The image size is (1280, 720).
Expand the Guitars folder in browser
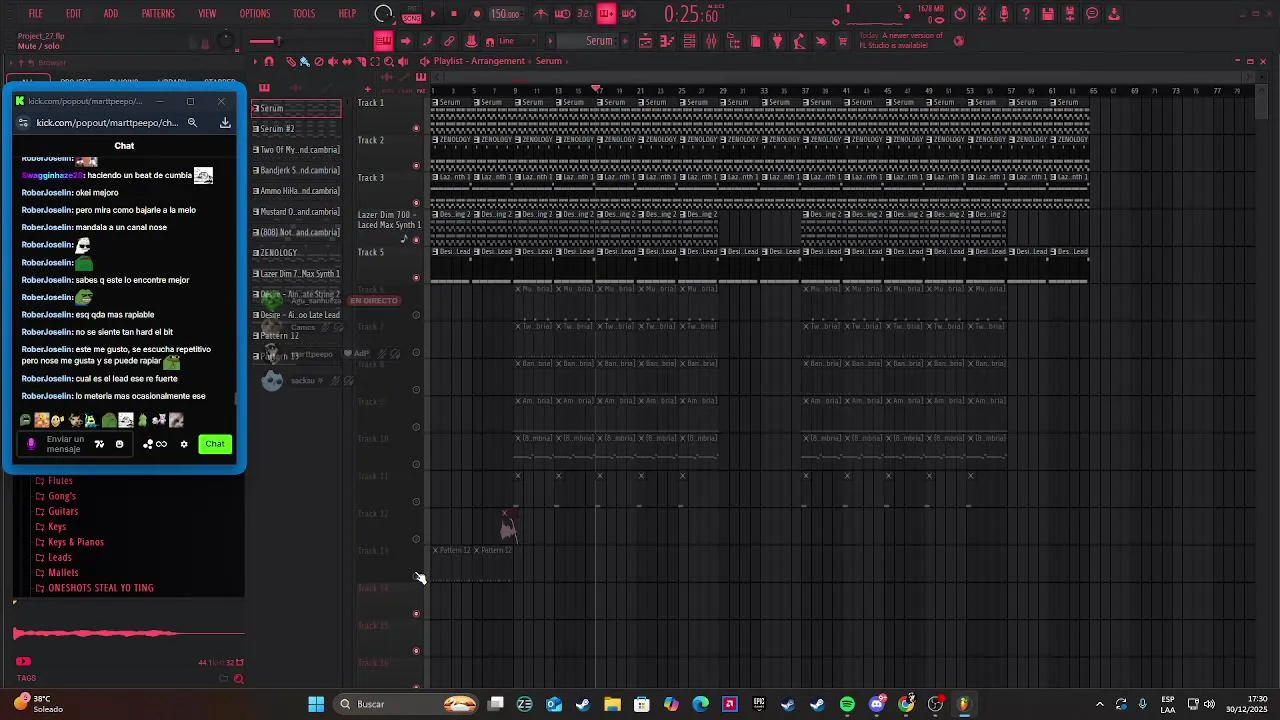63,511
